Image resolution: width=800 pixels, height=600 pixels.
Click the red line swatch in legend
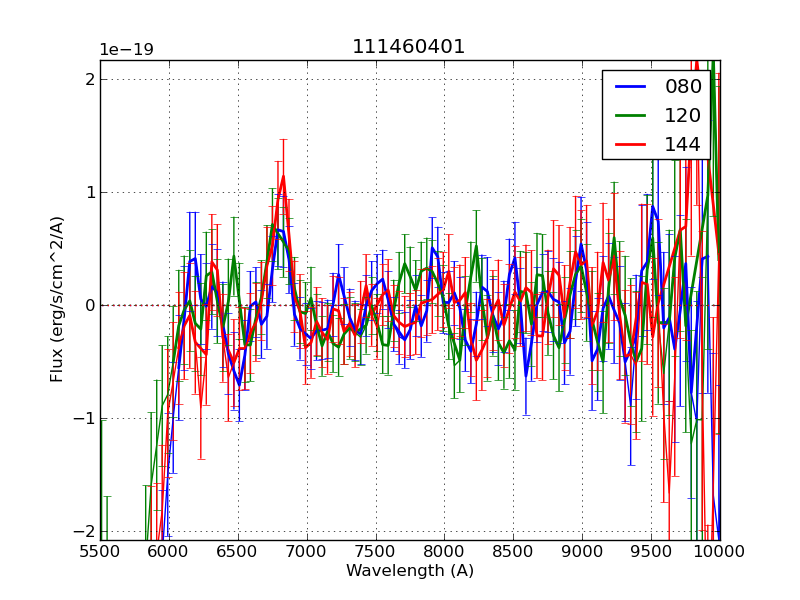pos(630,144)
